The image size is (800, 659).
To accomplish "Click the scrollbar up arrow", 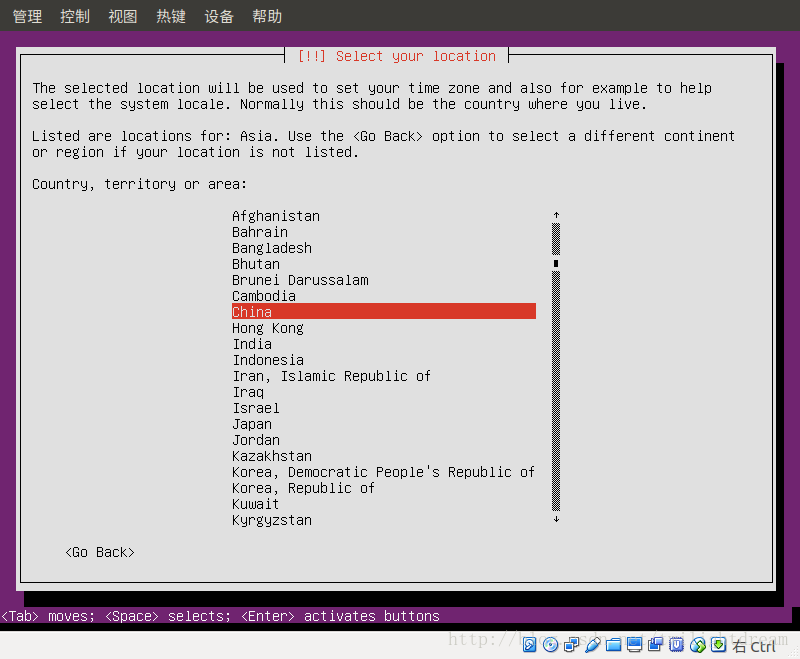I will coord(556,213).
